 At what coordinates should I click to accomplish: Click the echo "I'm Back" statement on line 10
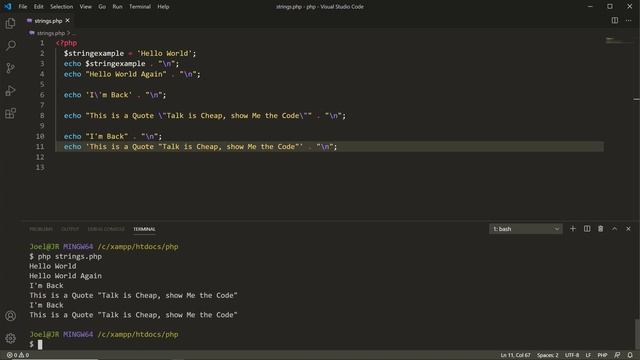click(113, 136)
